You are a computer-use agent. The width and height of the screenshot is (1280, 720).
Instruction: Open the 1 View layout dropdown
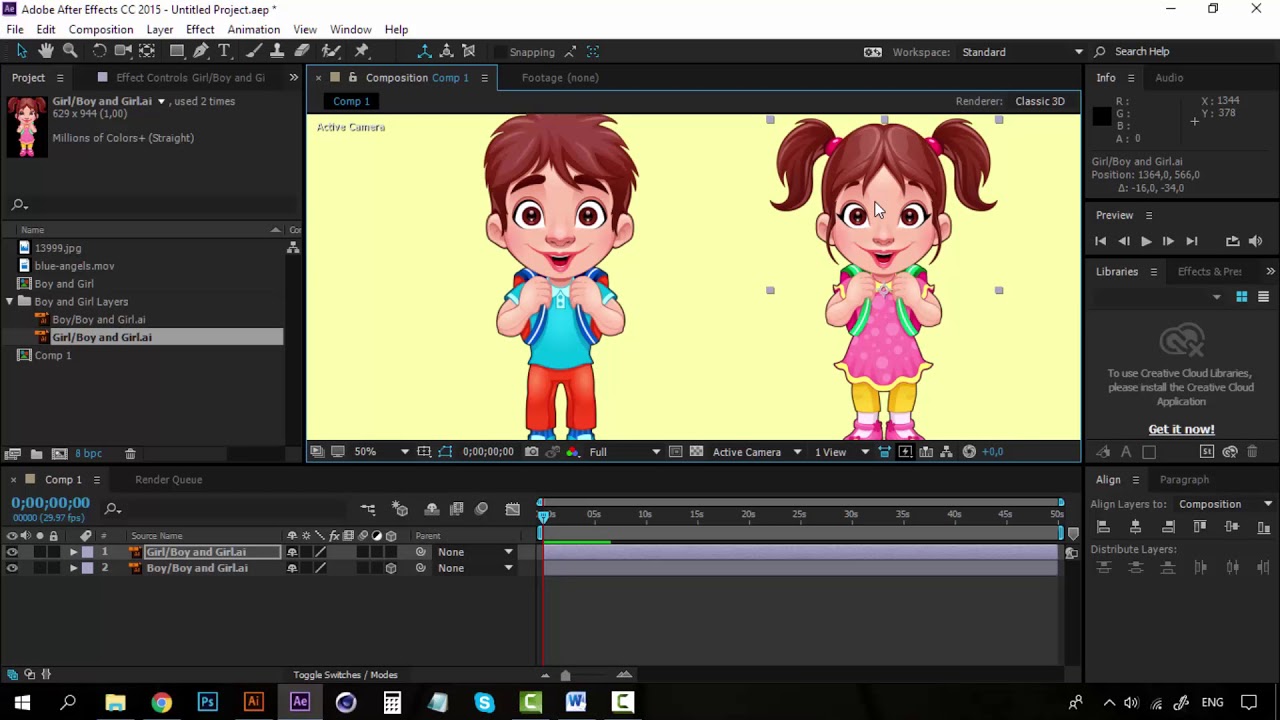point(841,452)
